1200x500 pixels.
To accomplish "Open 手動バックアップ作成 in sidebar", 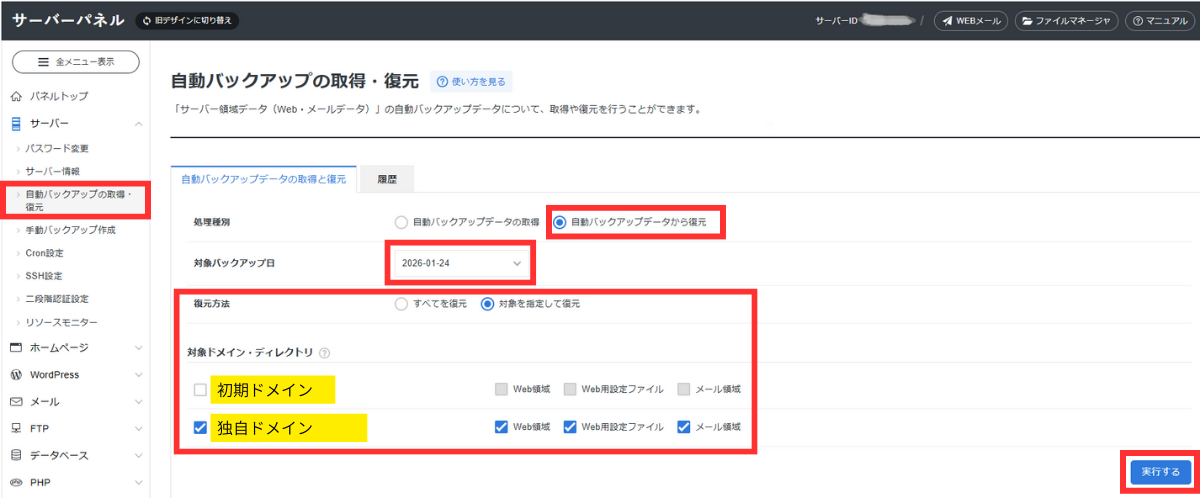I will (70, 230).
